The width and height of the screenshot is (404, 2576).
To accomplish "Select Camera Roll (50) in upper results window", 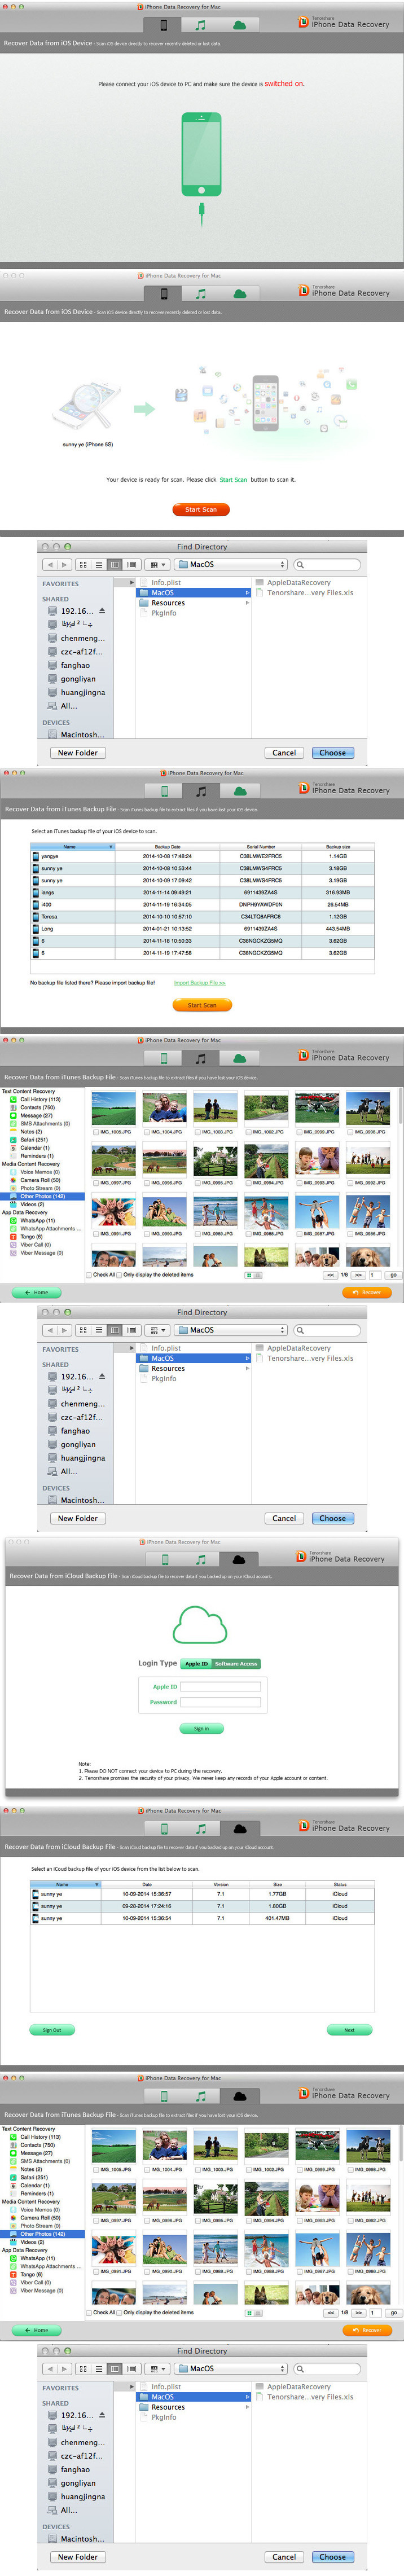I will [x=40, y=1180].
